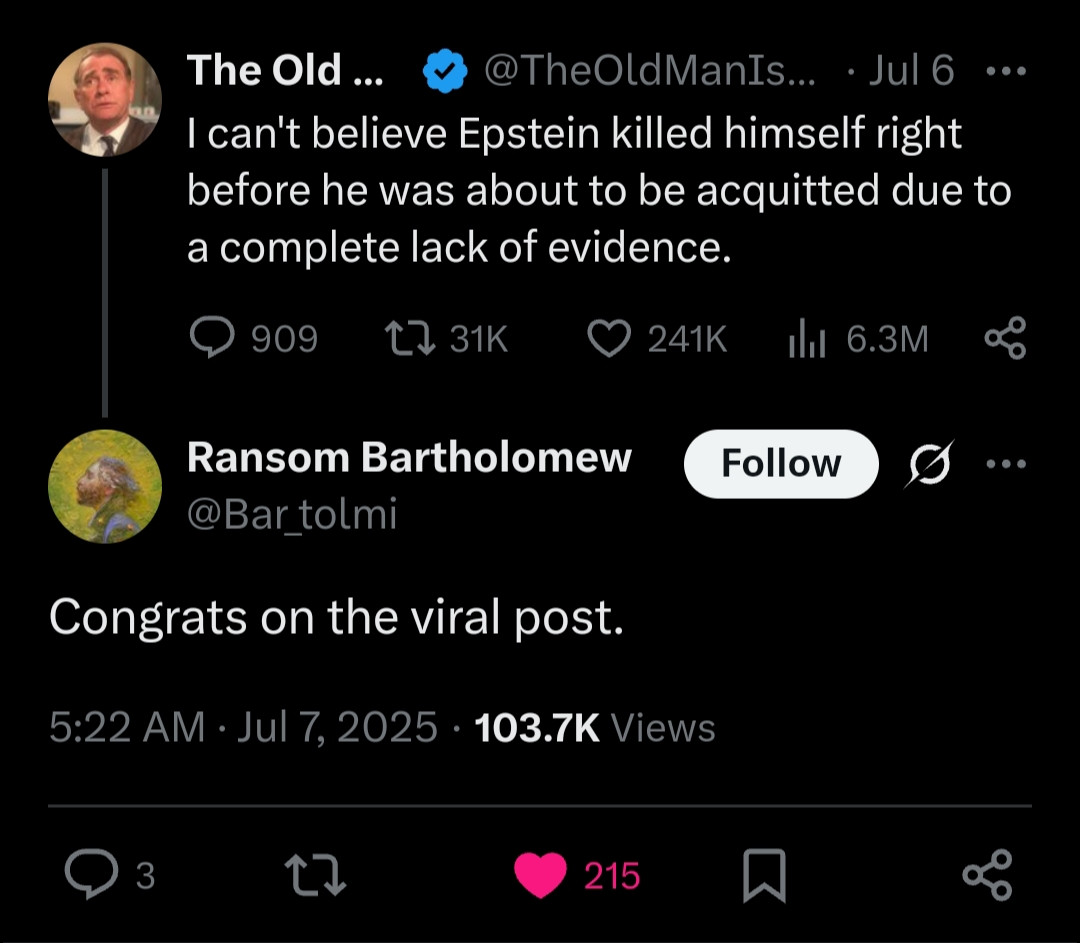The image size is (1080, 943).
Task: Open more options for Ransom's reply
Action: tap(1005, 464)
